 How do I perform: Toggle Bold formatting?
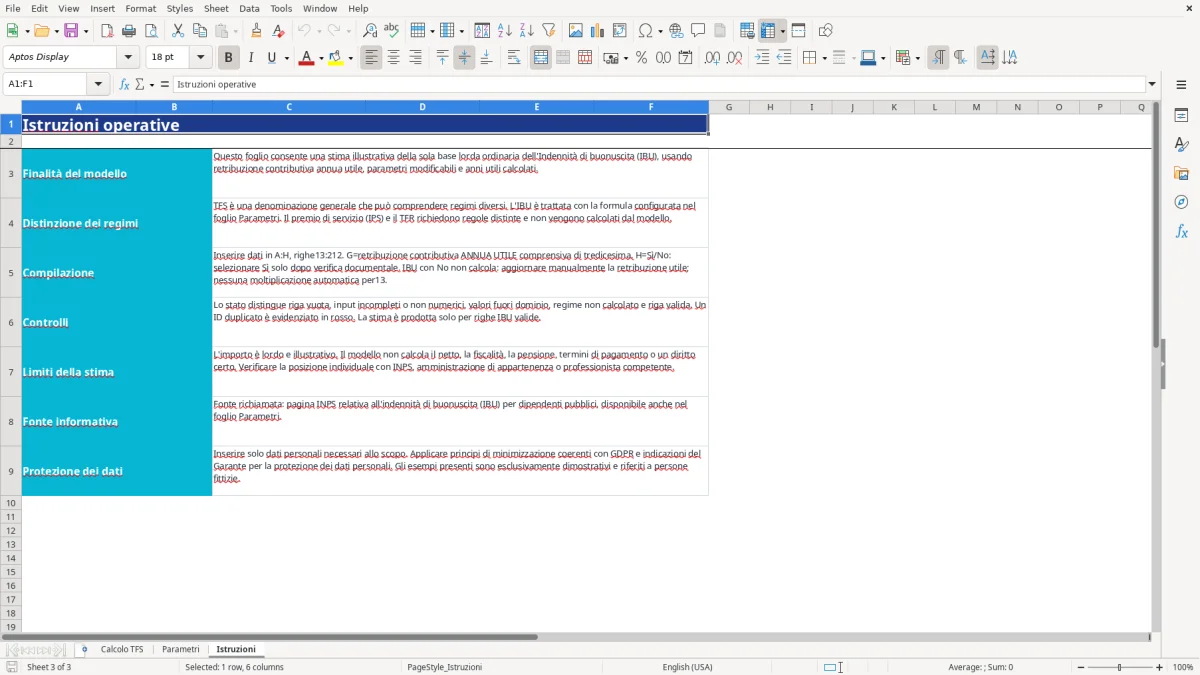(x=229, y=58)
